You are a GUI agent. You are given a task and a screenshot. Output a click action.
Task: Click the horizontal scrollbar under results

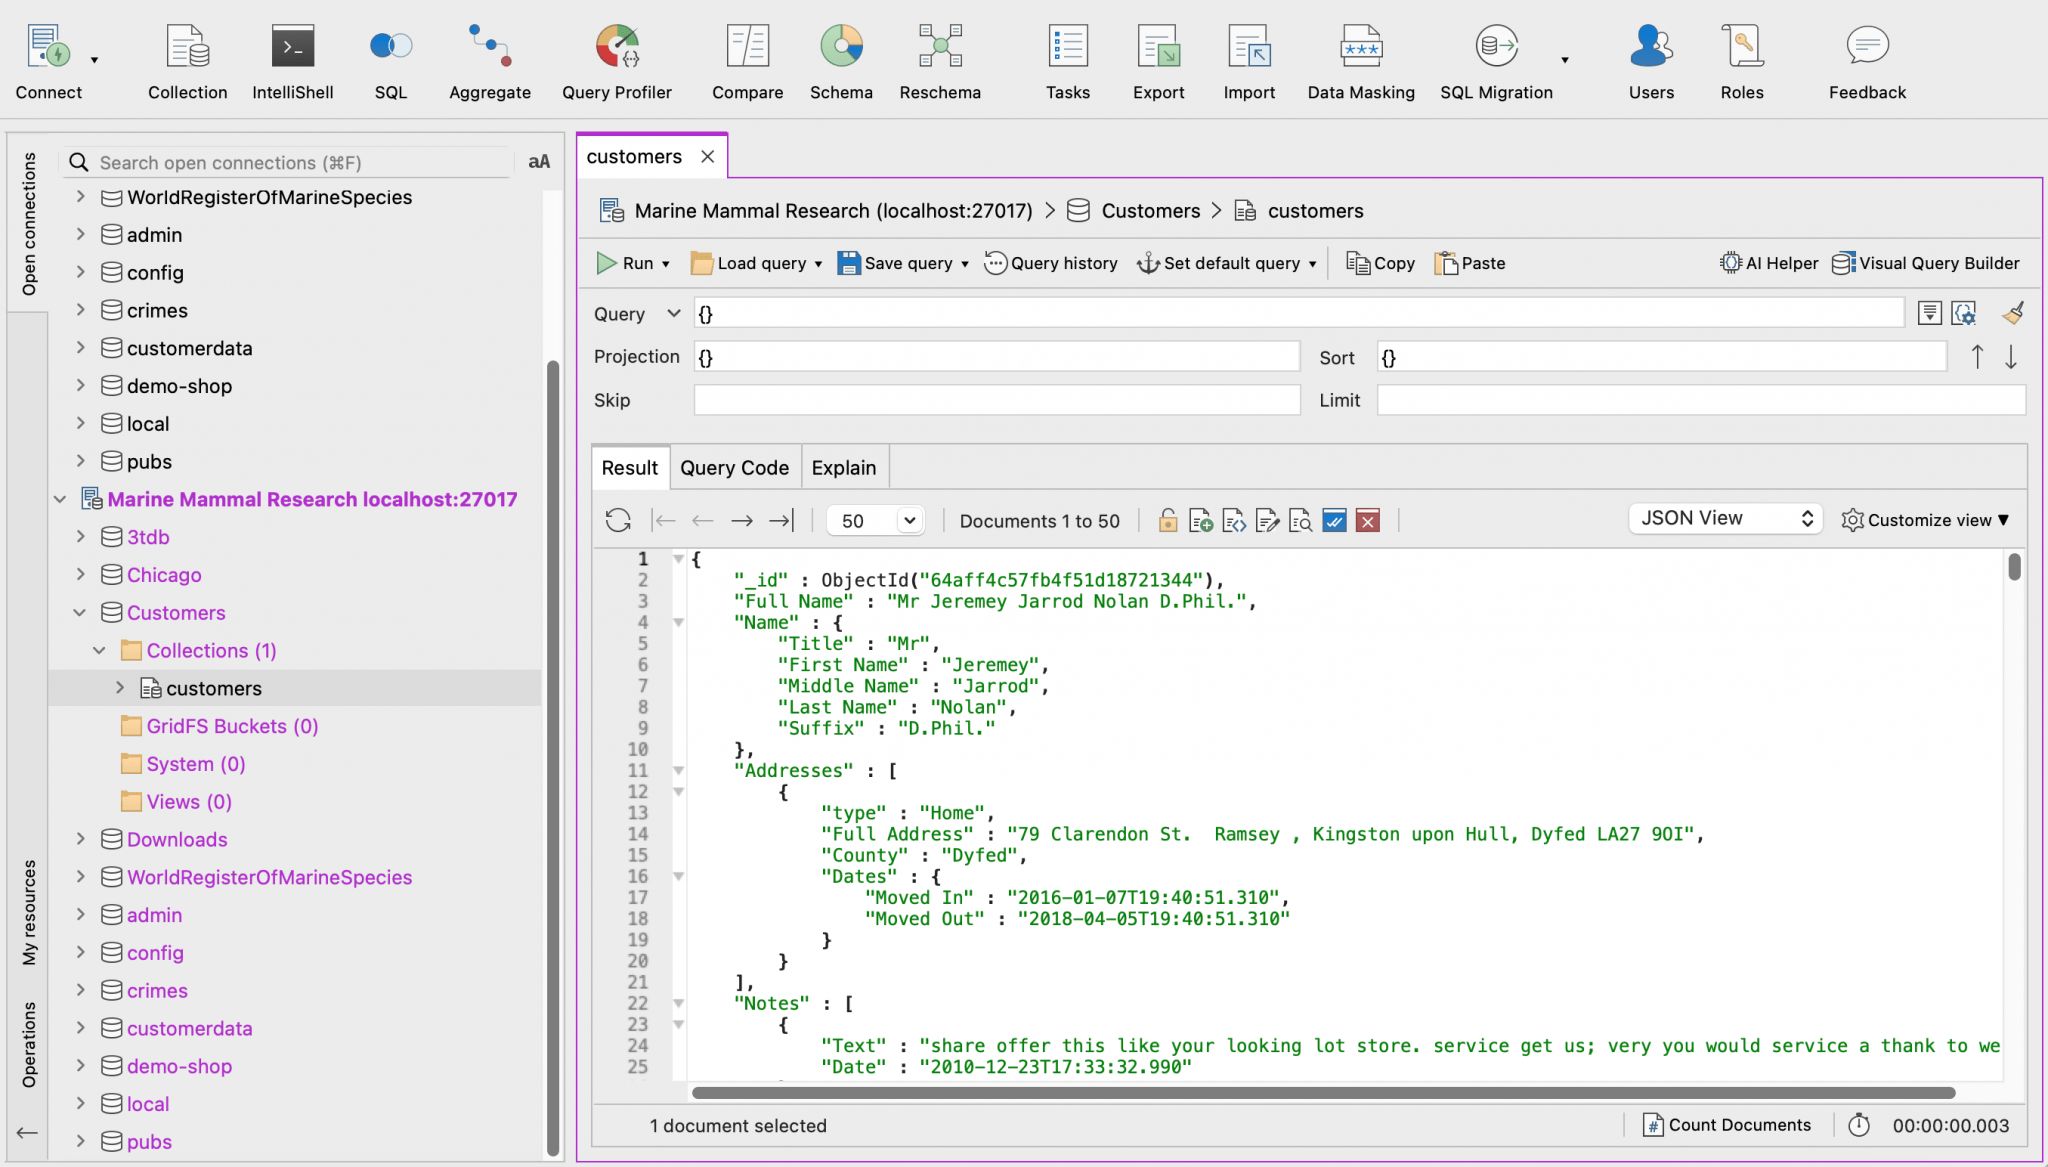[x=1322, y=1093]
